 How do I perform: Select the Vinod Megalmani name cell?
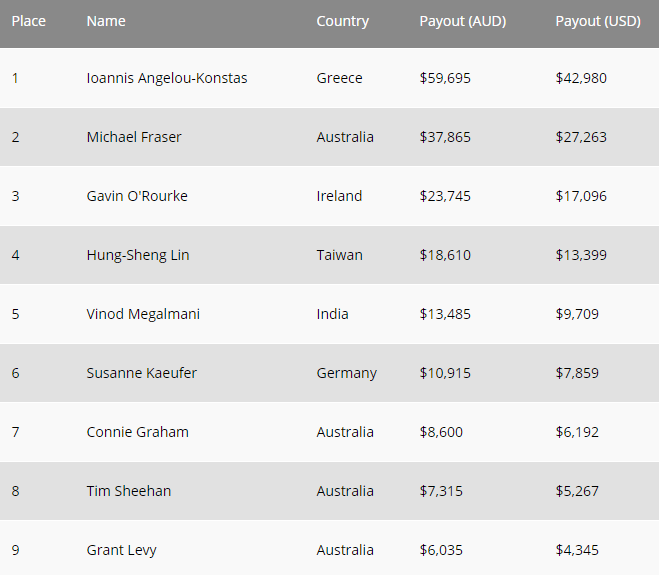click(x=143, y=314)
